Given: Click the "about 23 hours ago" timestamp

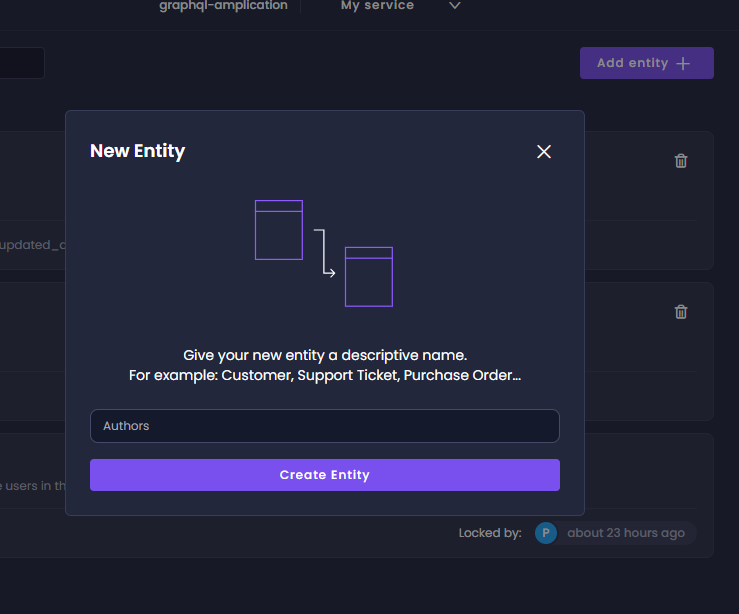Looking at the screenshot, I should point(626,533).
